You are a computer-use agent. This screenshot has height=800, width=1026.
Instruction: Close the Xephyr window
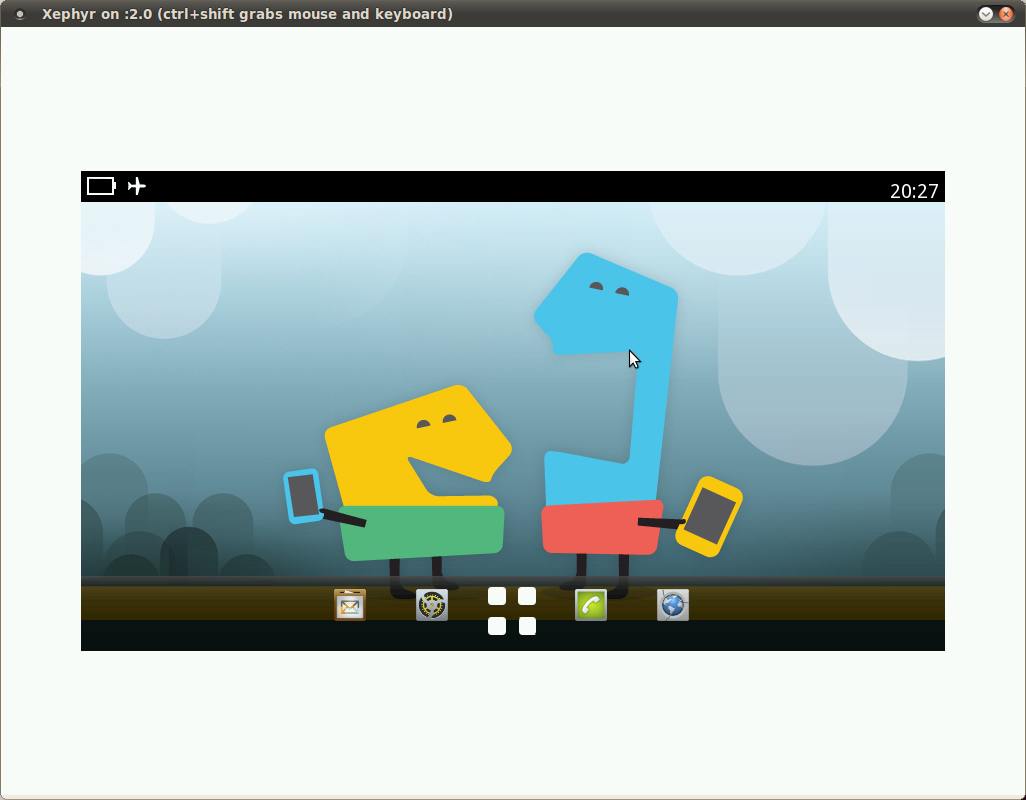tap(1006, 14)
